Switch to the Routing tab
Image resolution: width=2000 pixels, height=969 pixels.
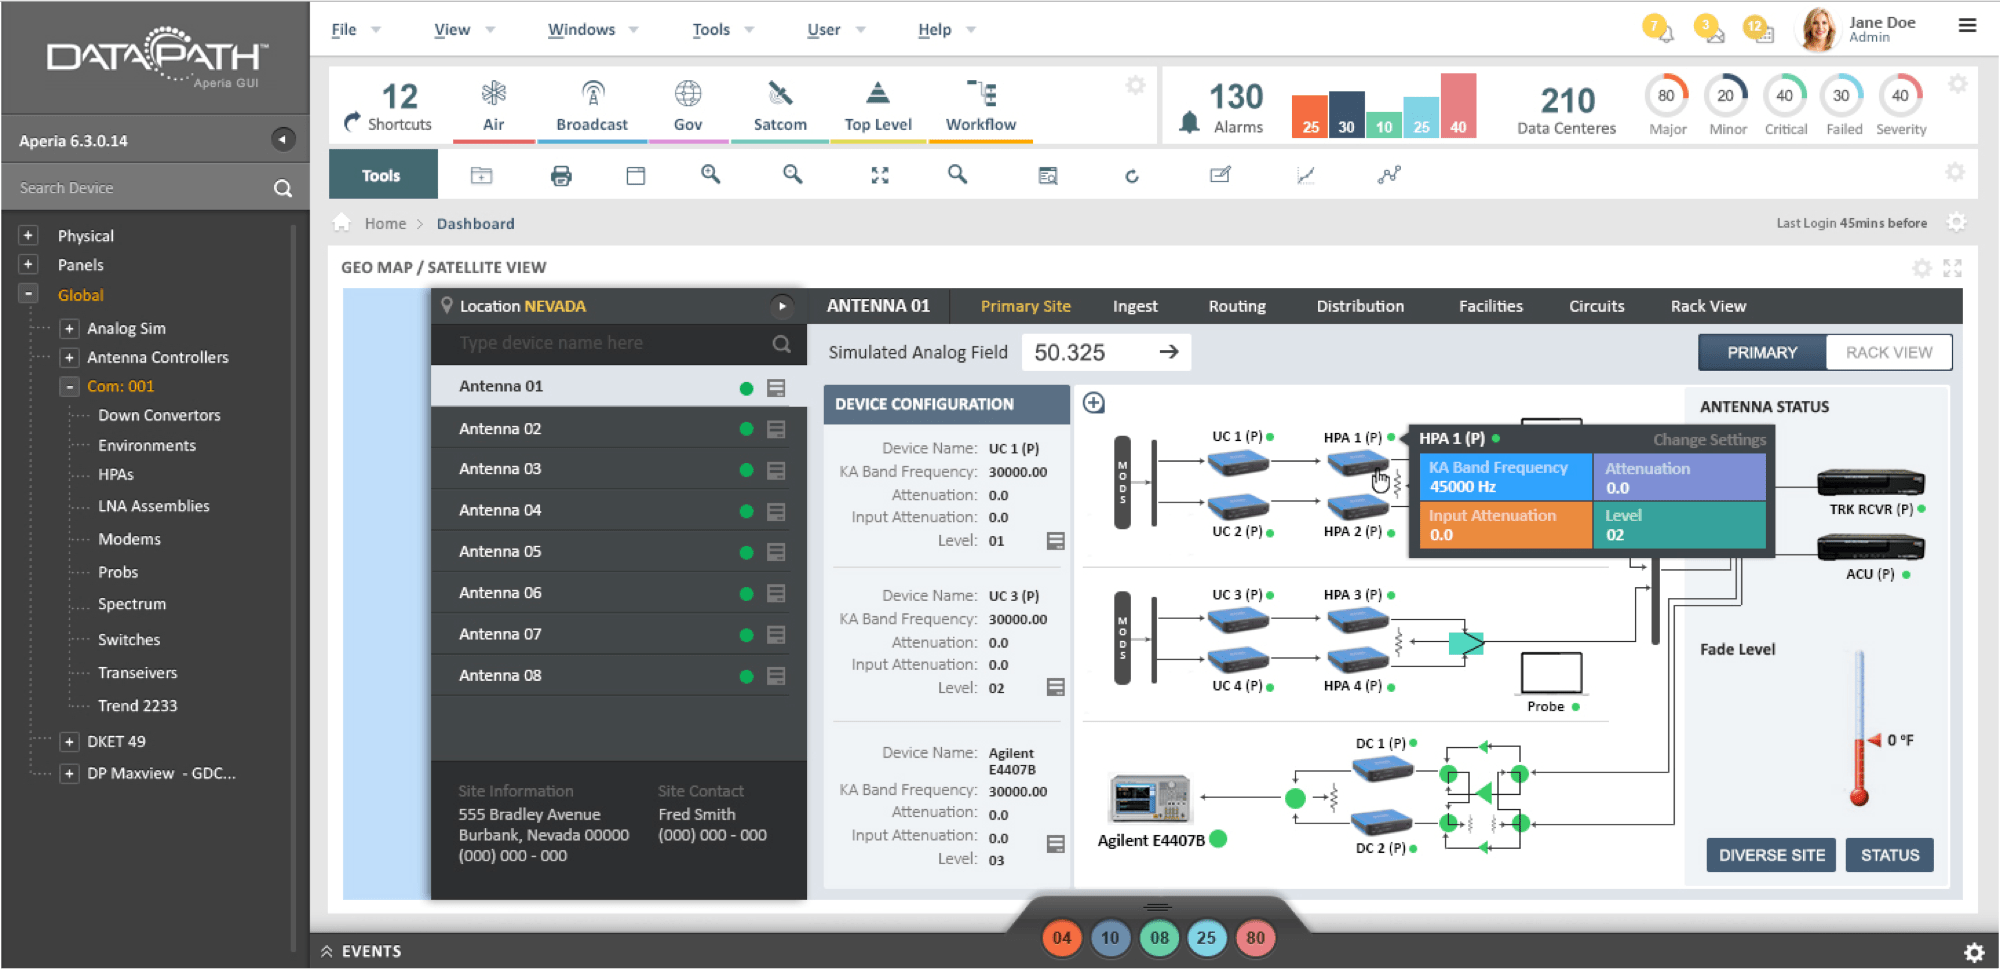(x=1236, y=306)
